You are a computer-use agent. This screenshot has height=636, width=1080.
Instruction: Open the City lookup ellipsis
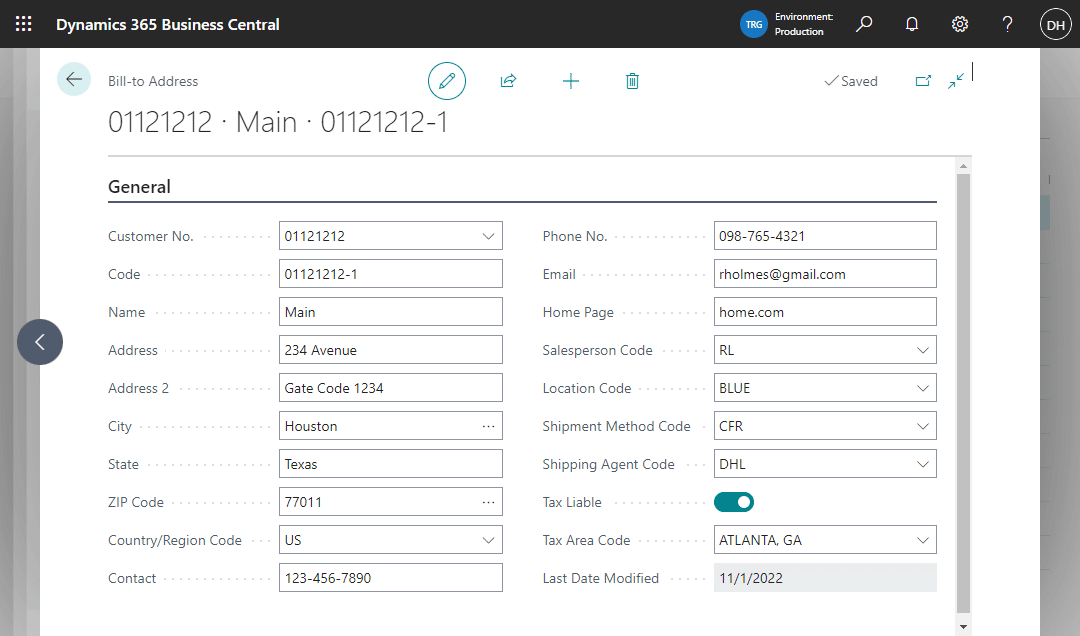(x=489, y=425)
